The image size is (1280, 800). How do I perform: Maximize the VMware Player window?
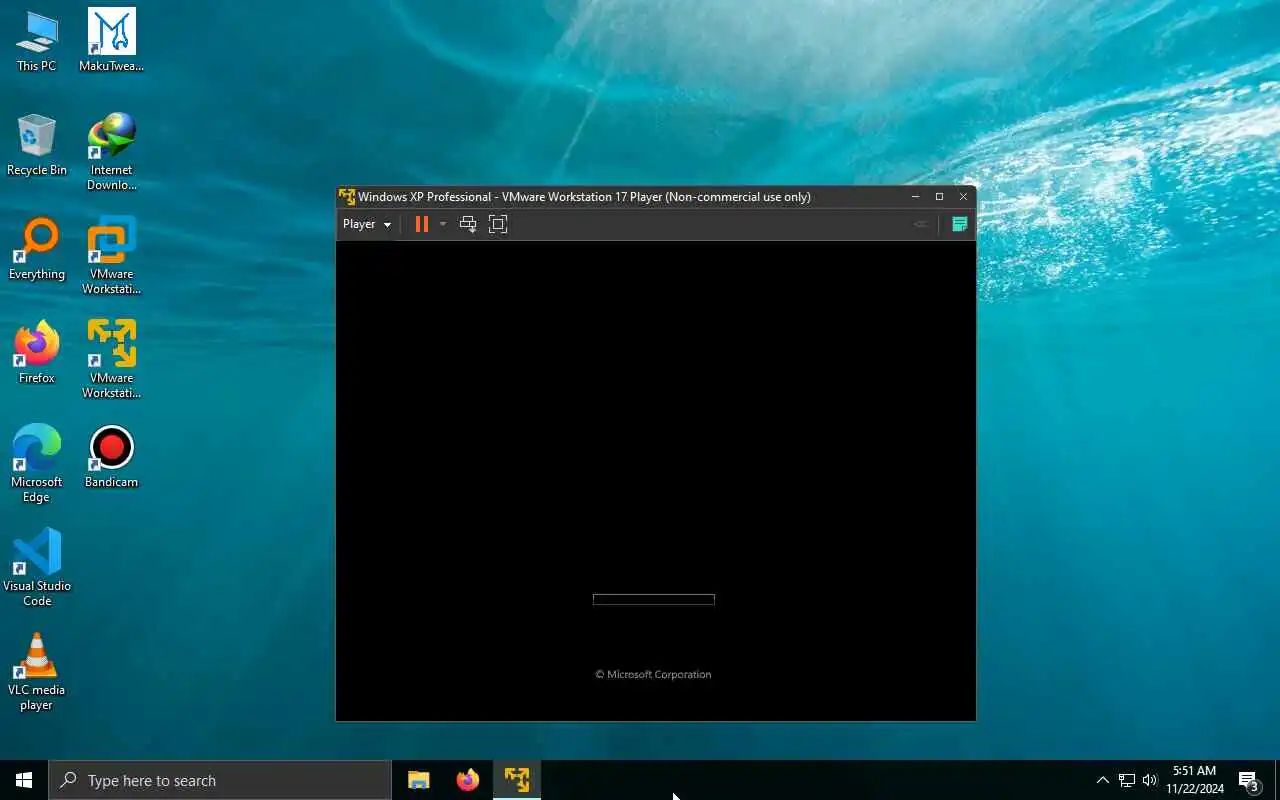(x=939, y=197)
